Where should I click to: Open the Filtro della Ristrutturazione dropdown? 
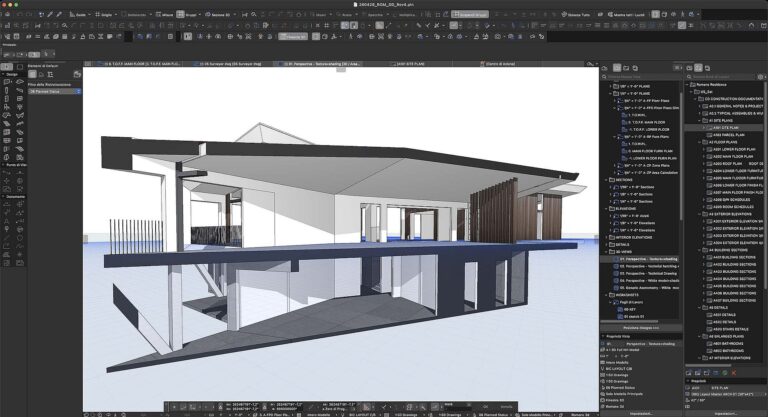point(54,92)
